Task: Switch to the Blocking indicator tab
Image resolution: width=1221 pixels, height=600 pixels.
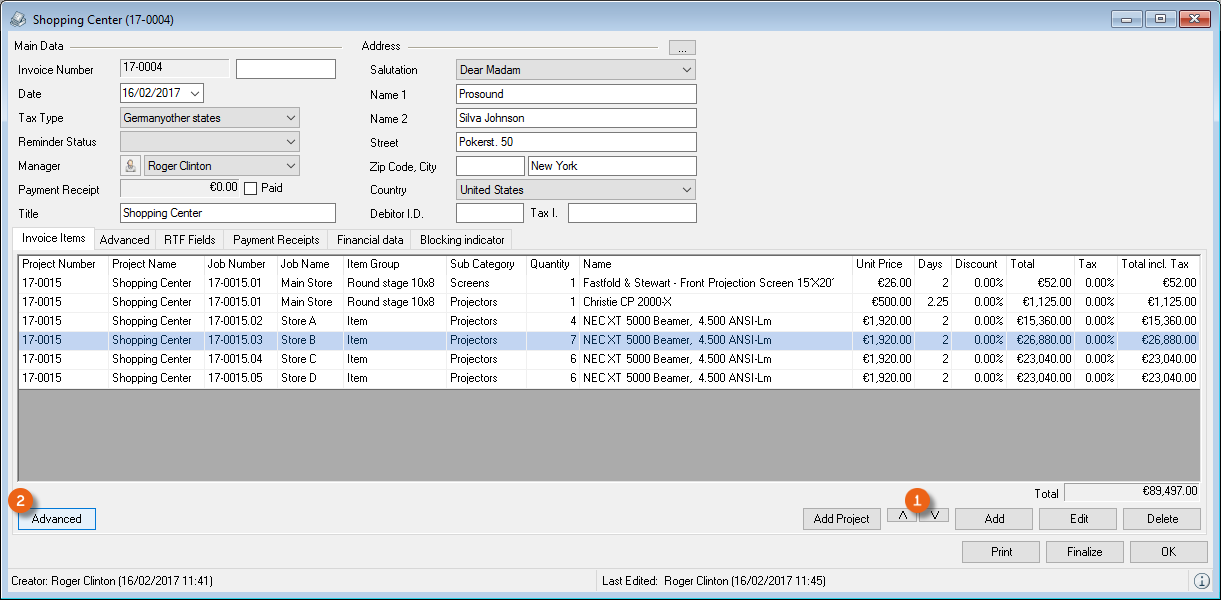Action: click(x=462, y=240)
